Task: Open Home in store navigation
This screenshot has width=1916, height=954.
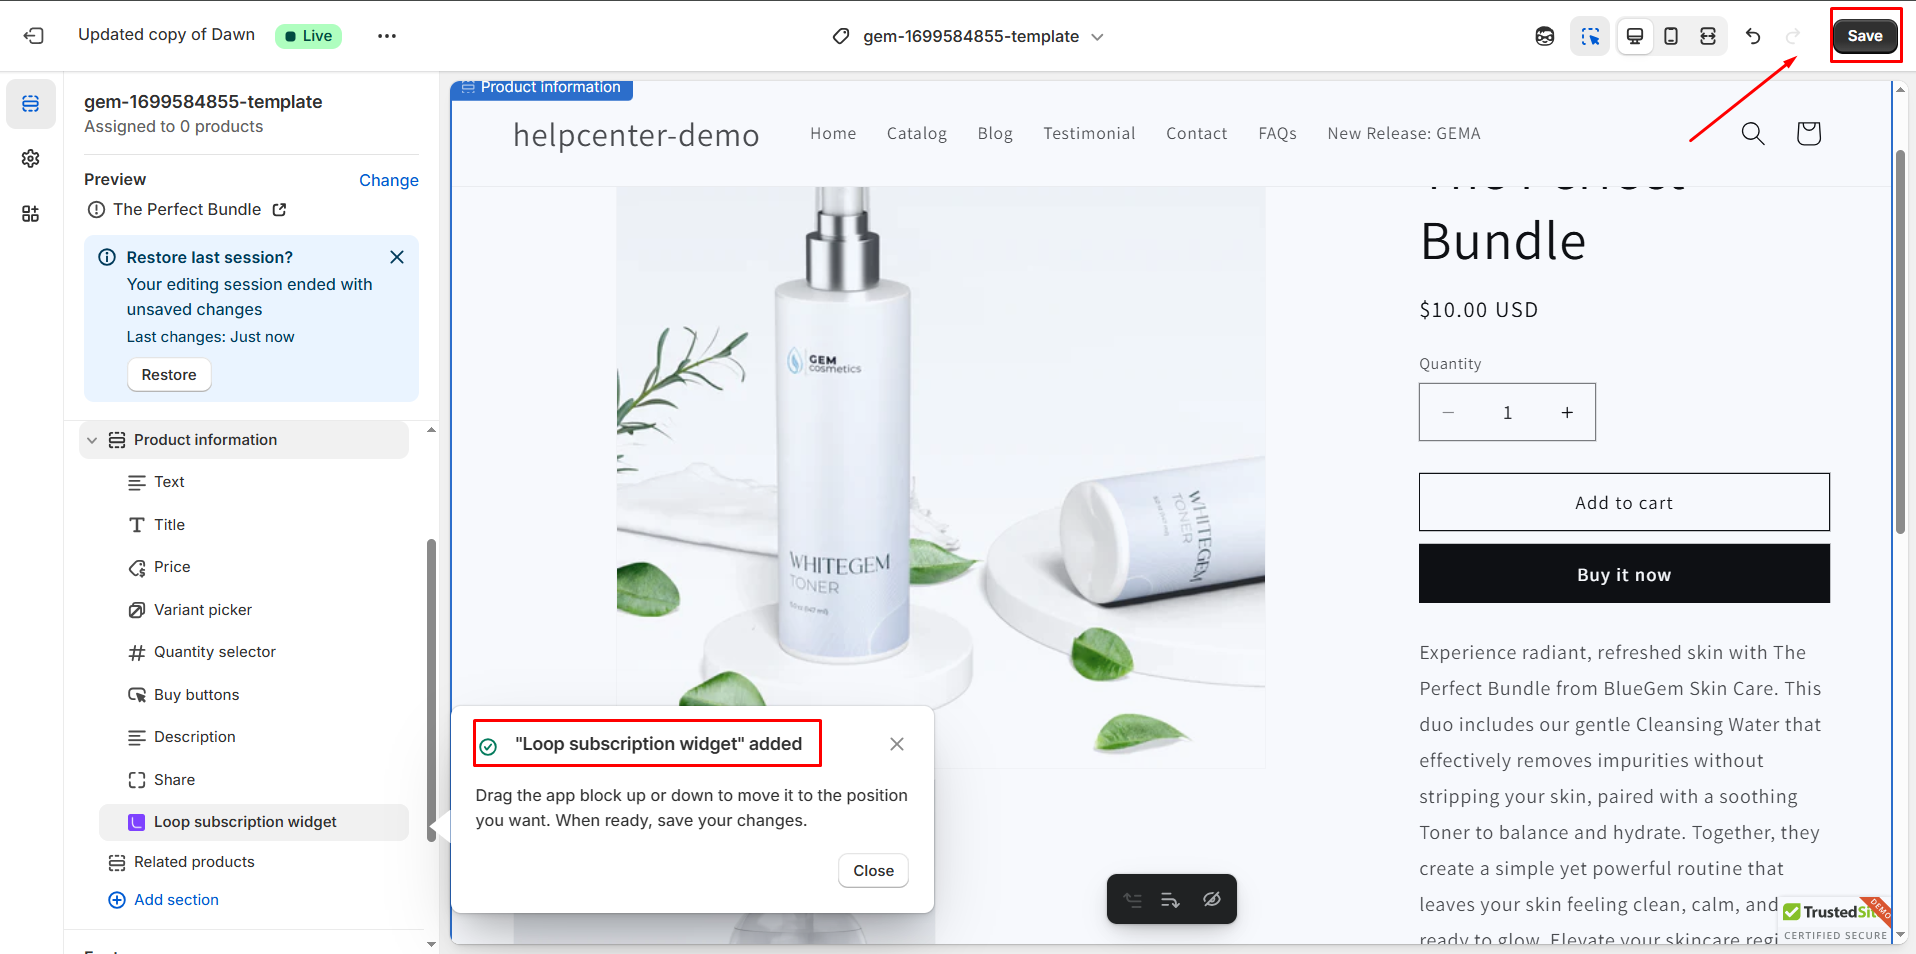Action: click(833, 134)
